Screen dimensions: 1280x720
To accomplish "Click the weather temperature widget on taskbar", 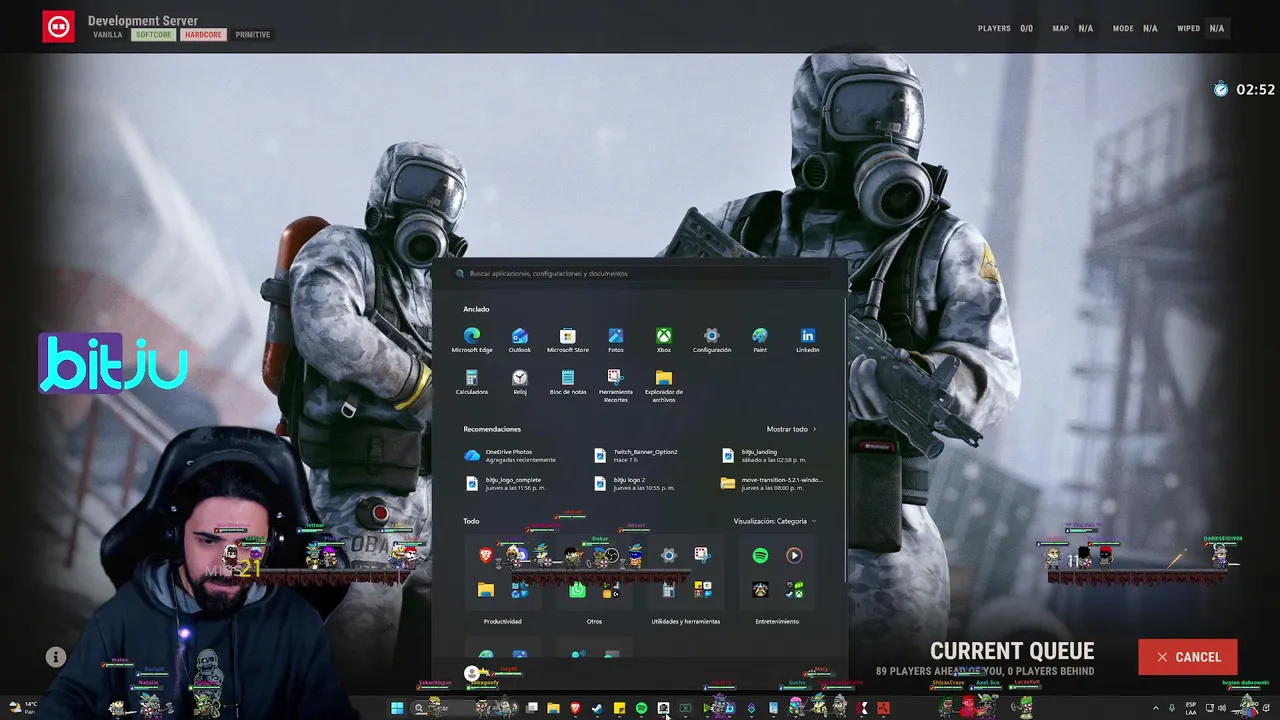I will [22, 708].
